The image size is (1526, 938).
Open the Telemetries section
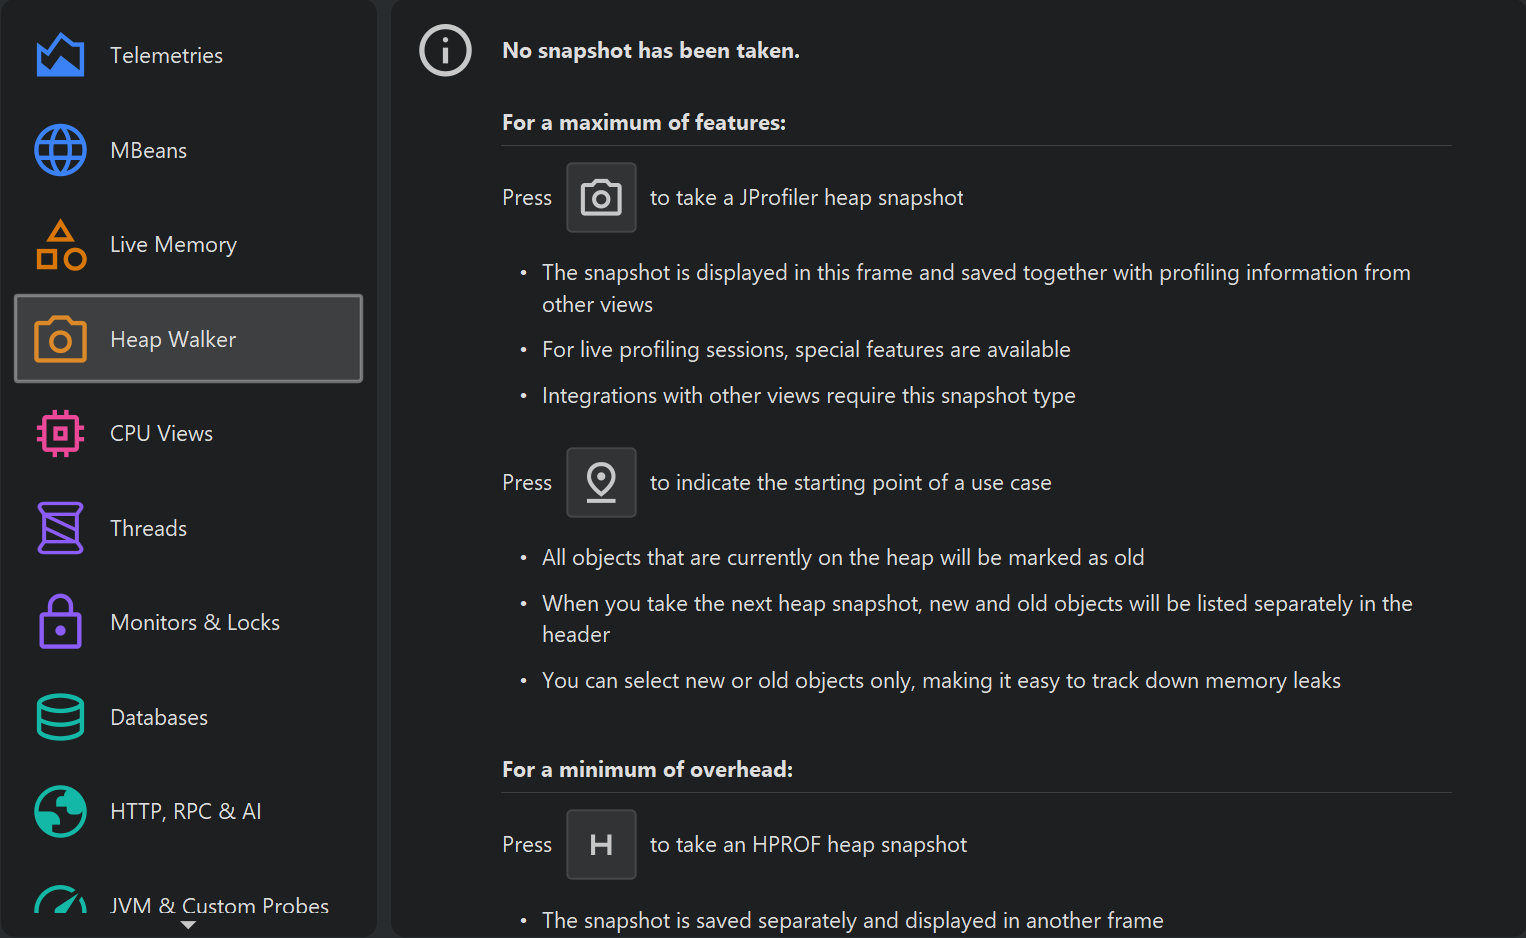coord(166,55)
